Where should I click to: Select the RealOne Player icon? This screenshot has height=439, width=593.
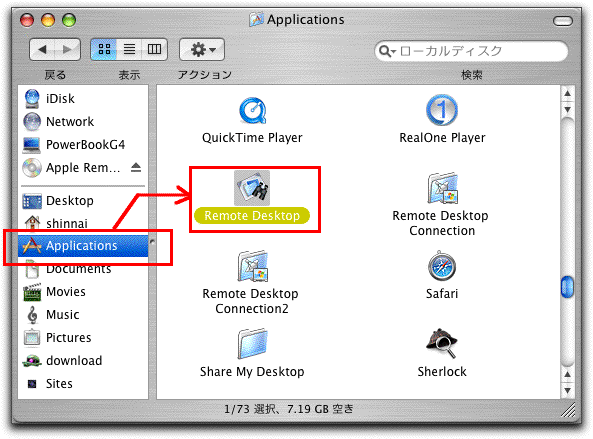[x=442, y=110]
